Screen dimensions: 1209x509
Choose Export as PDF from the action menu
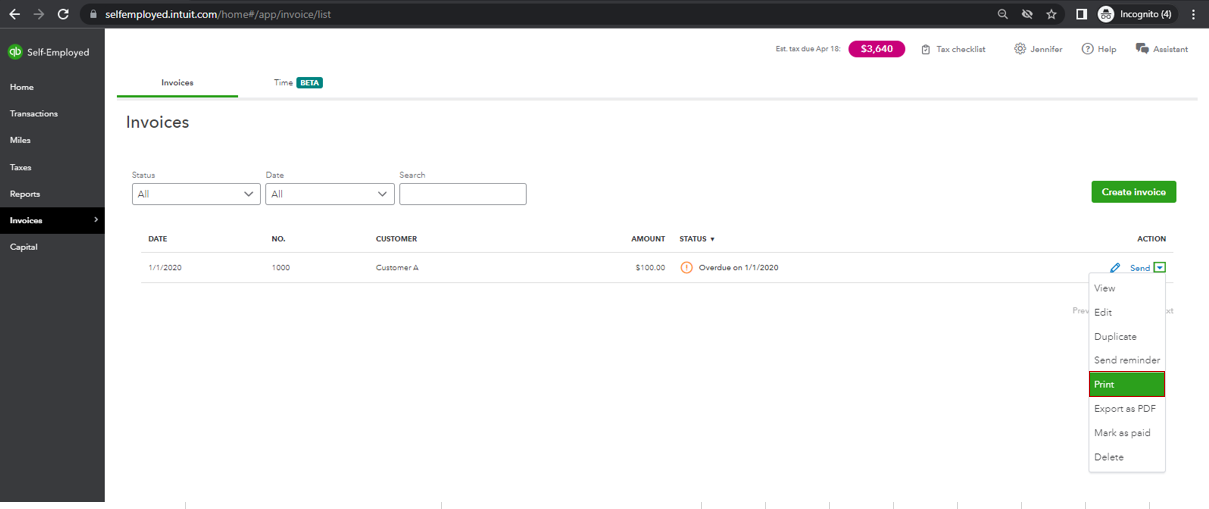pyautogui.click(x=1127, y=409)
